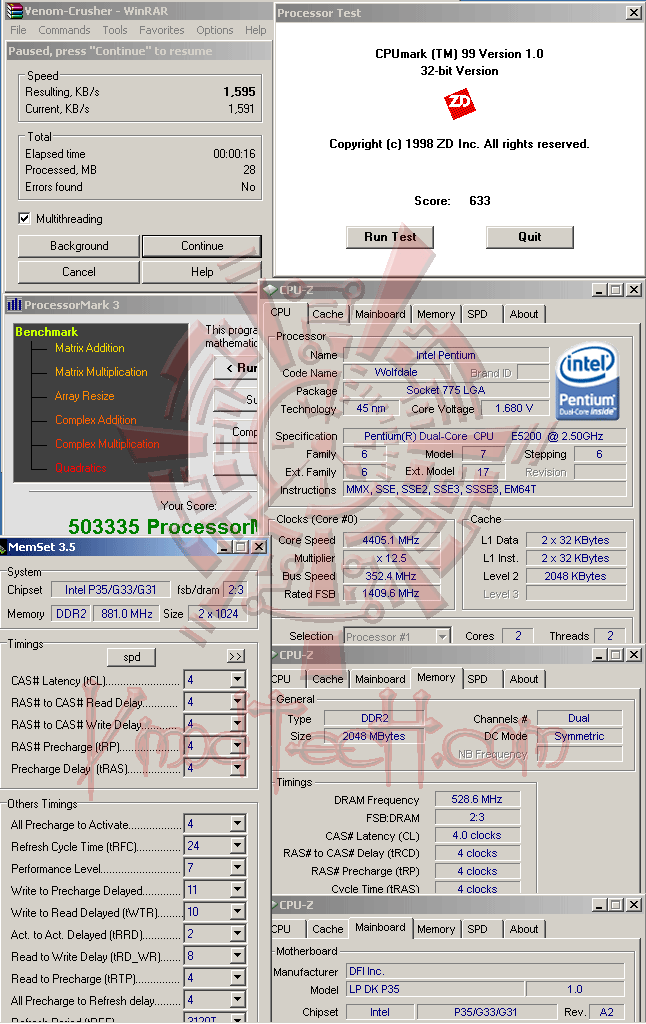Open the Options menu in WinRAR
Image resolution: width=646 pixels, height=1024 pixels.
coord(214,30)
